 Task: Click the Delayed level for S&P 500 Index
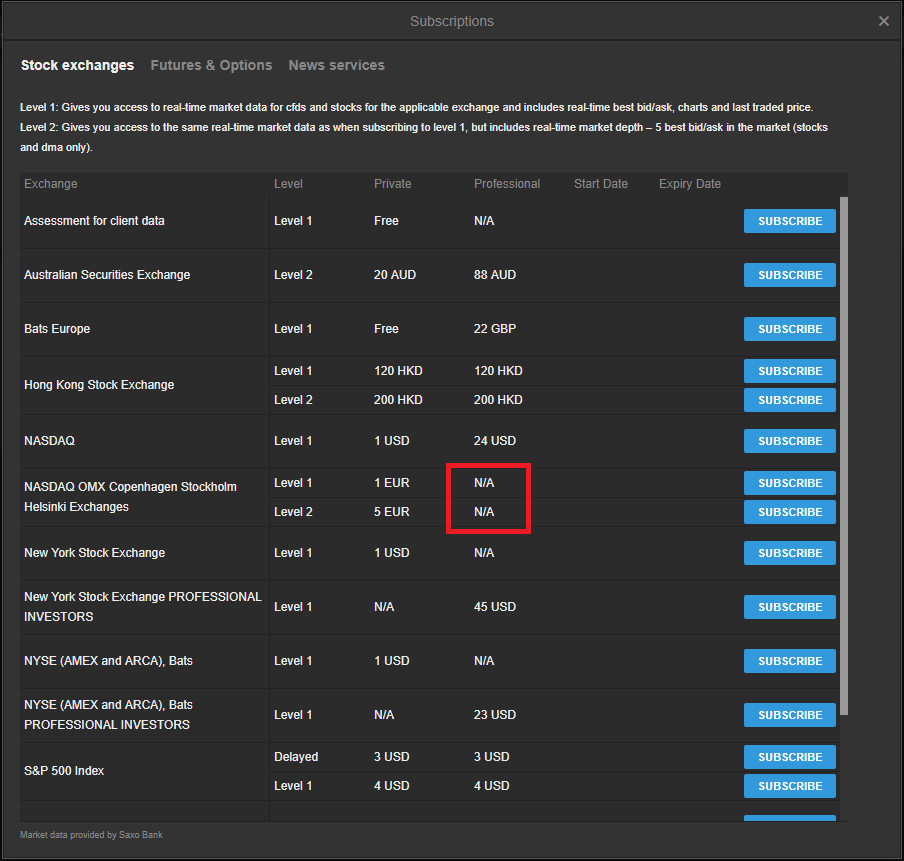296,757
